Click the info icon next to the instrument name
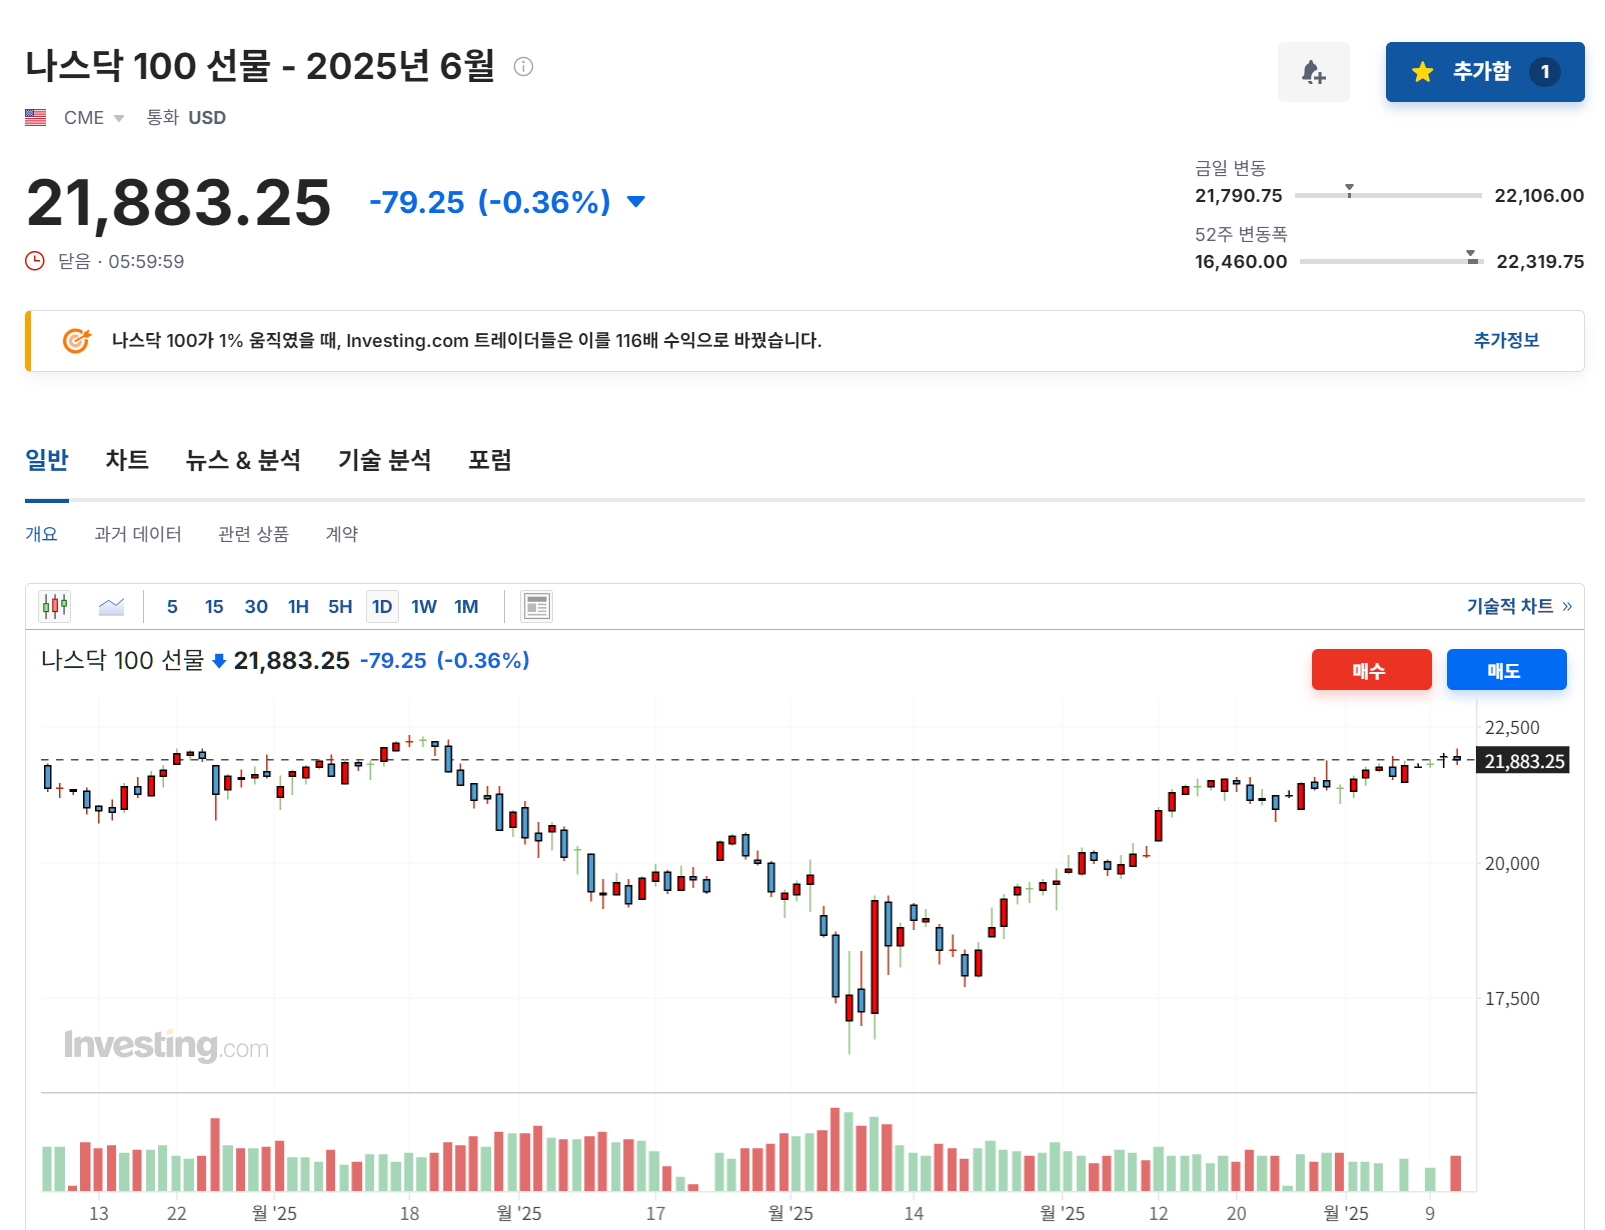Viewport: 1605px width, 1230px height. click(x=521, y=66)
